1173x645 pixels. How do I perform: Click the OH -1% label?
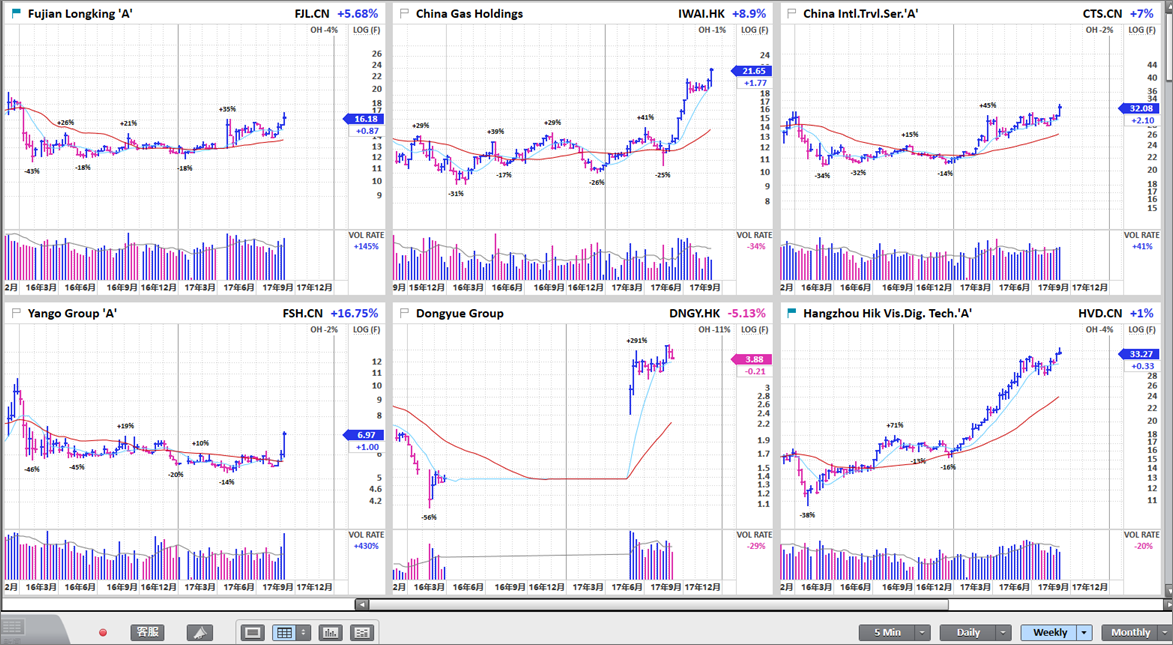click(x=712, y=30)
